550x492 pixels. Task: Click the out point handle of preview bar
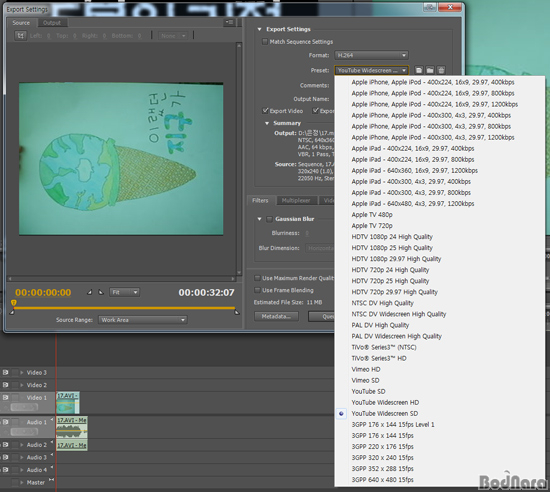click(237, 312)
